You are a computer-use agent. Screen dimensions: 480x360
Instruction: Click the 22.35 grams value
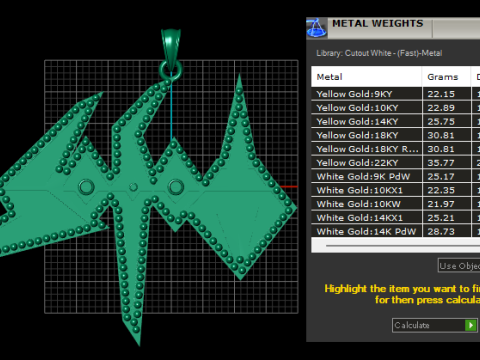(441, 190)
